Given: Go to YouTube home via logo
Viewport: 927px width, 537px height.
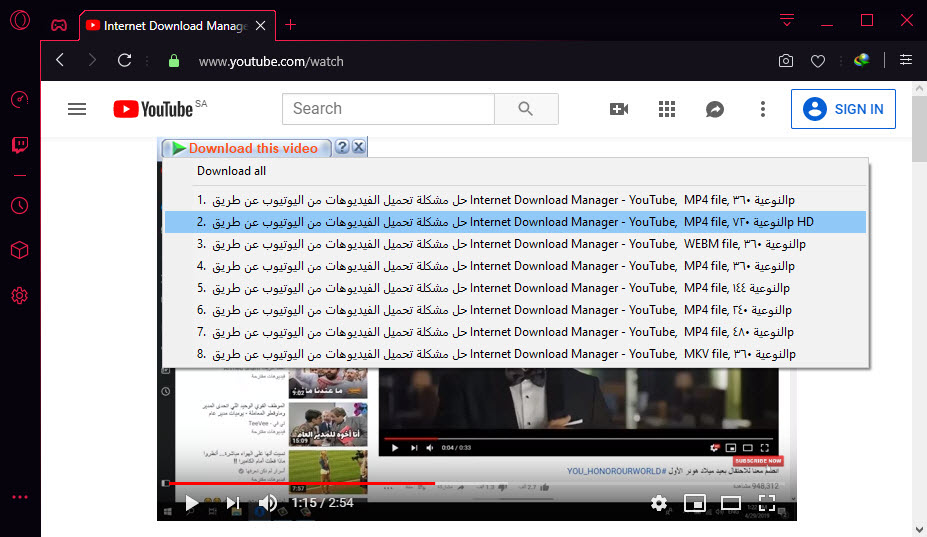Looking at the screenshot, I should [x=153, y=109].
